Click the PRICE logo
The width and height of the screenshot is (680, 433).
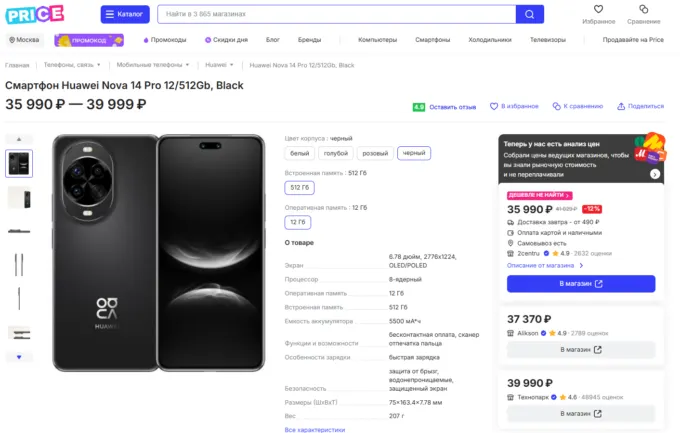[35, 14]
